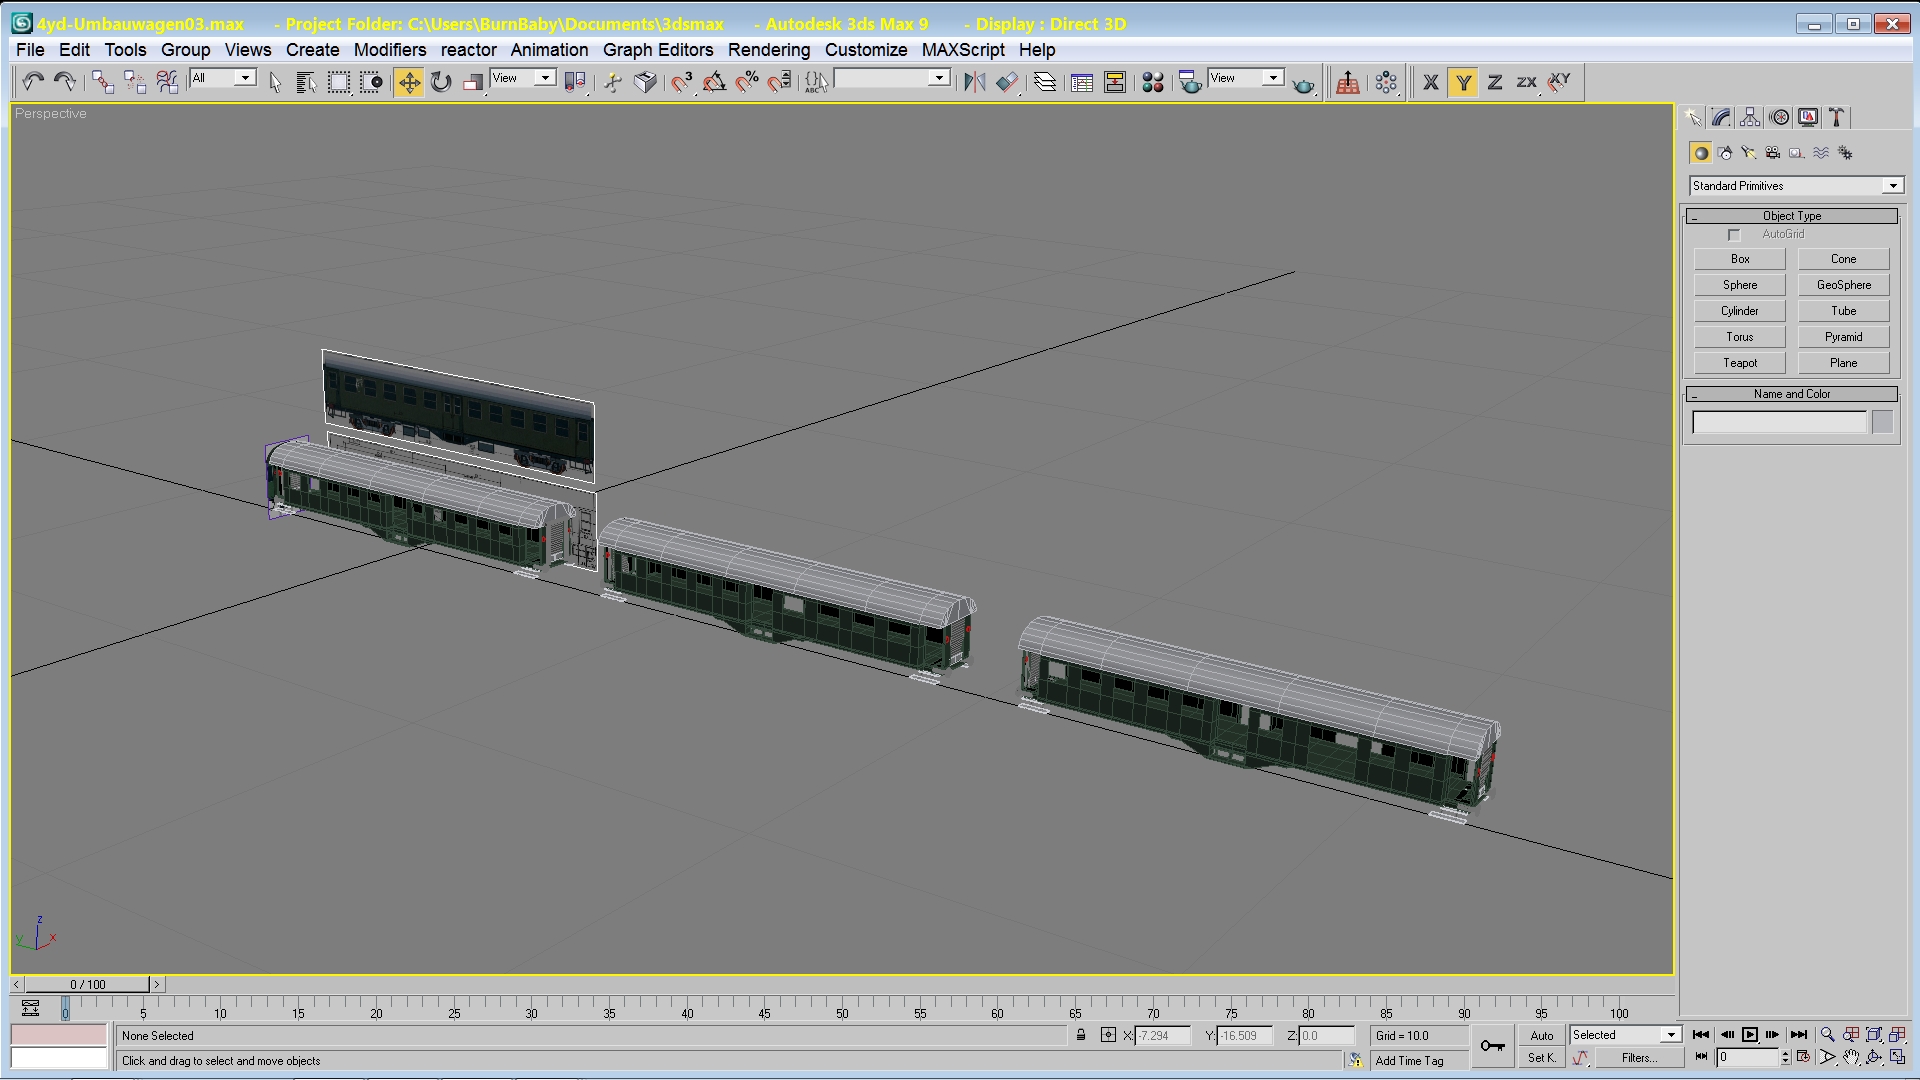This screenshot has width=1920, height=1080.
Task: Open the Material Editor
Action: point(1152,83)
